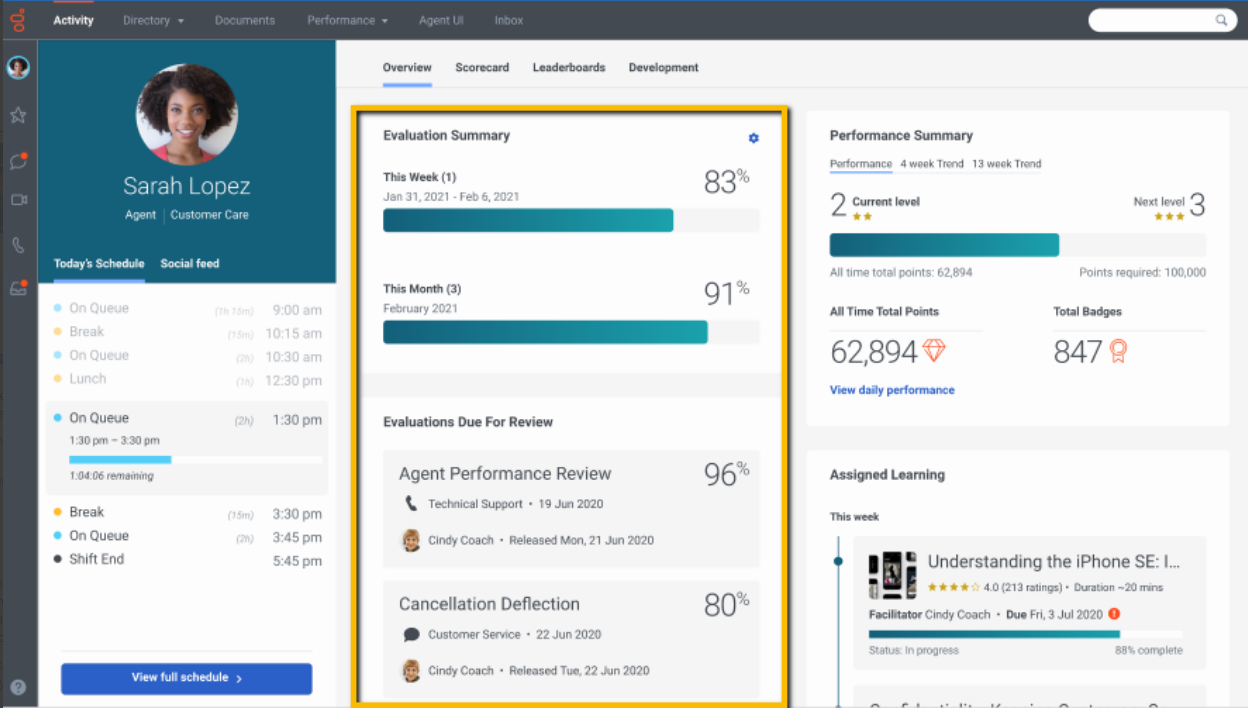Image resolution: width=1248 pixels, height=708 pixels.
Task: Click Cindy Coach avatar in Agent Performance Review
Action: (411, 540)
